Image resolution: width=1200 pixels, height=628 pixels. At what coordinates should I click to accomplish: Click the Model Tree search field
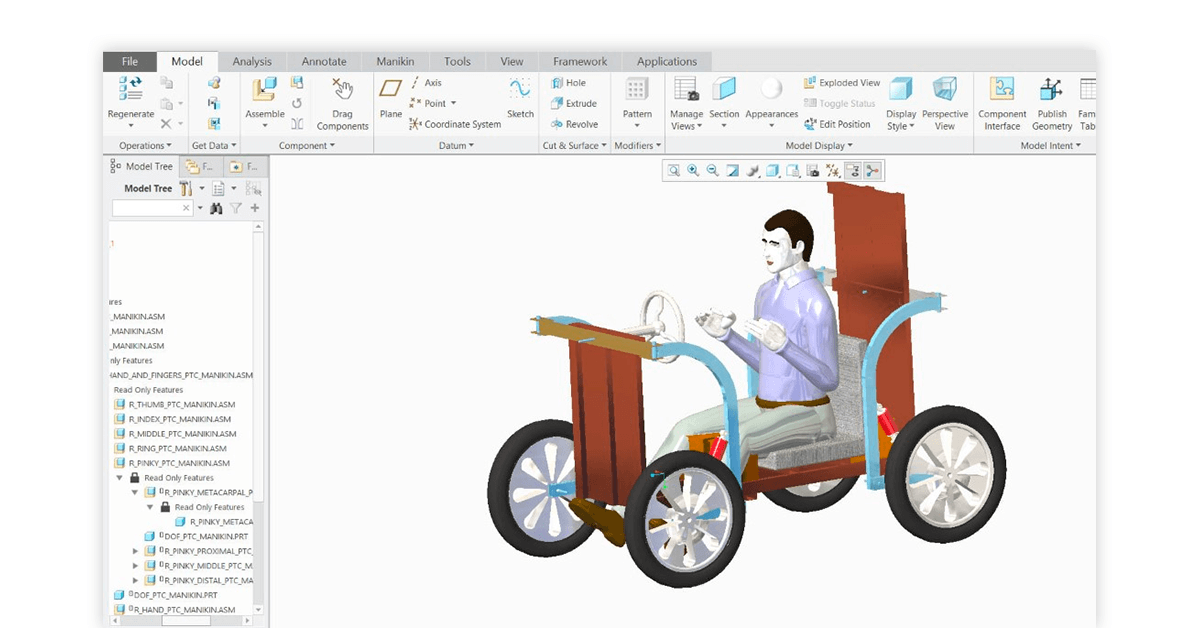152,208
